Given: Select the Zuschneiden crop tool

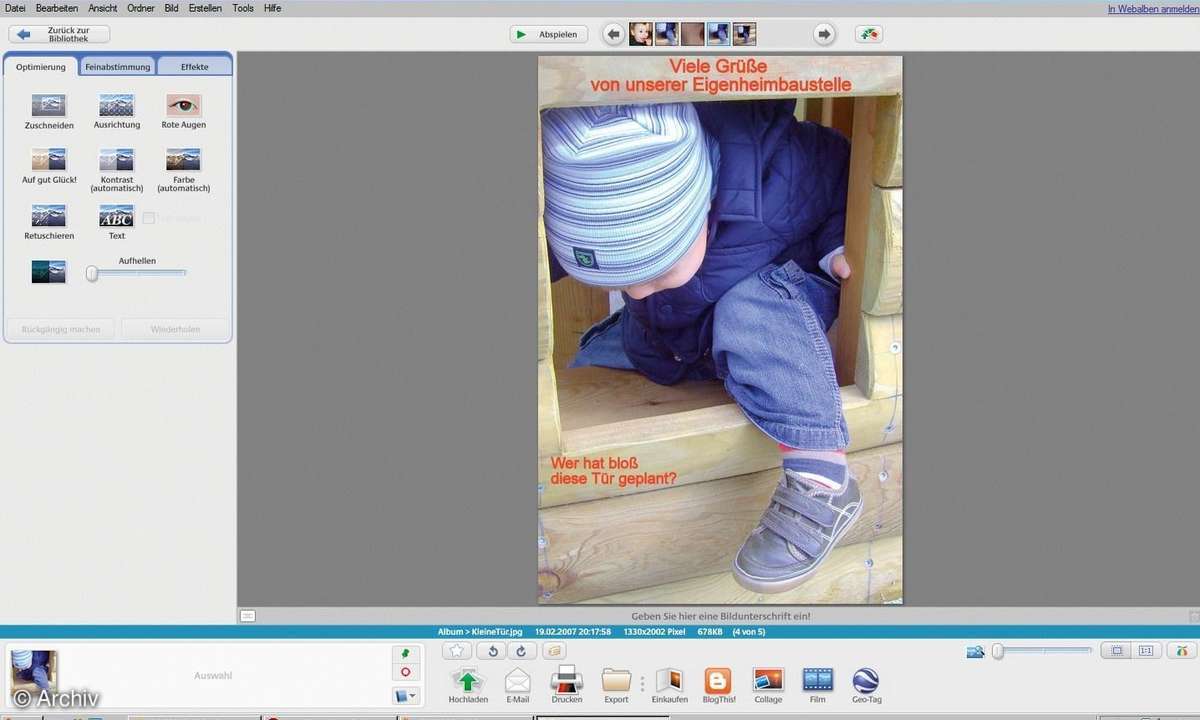Looking at the screenshot, I should [x=48, y=106].
